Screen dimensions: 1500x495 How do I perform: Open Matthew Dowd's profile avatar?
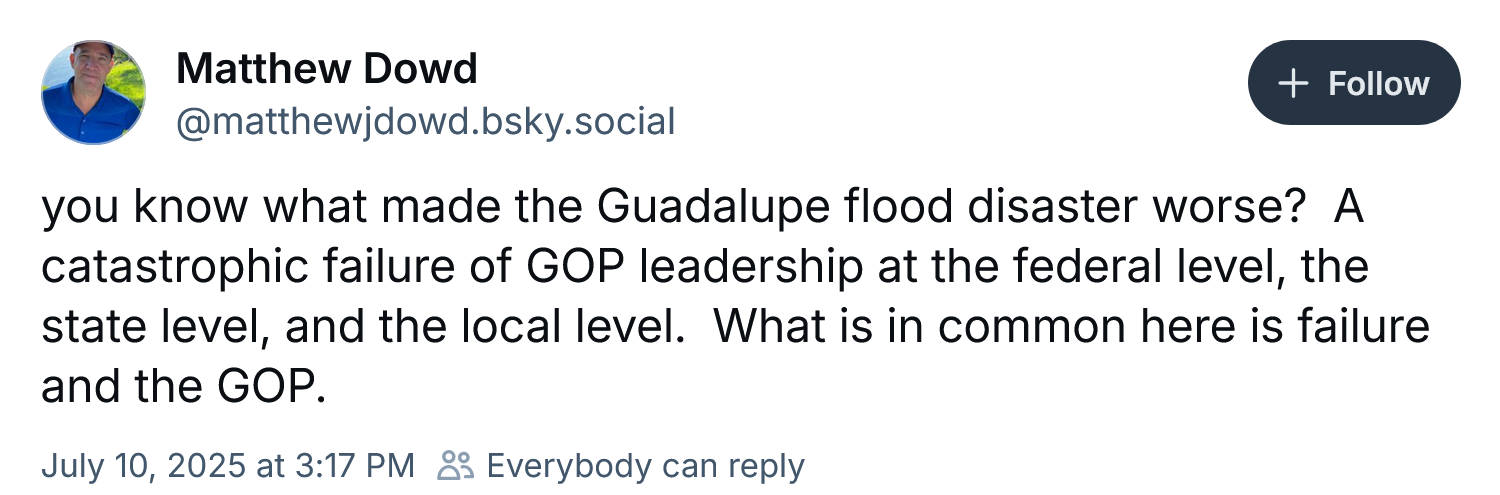pyautogui.click(x=93, y=93)
